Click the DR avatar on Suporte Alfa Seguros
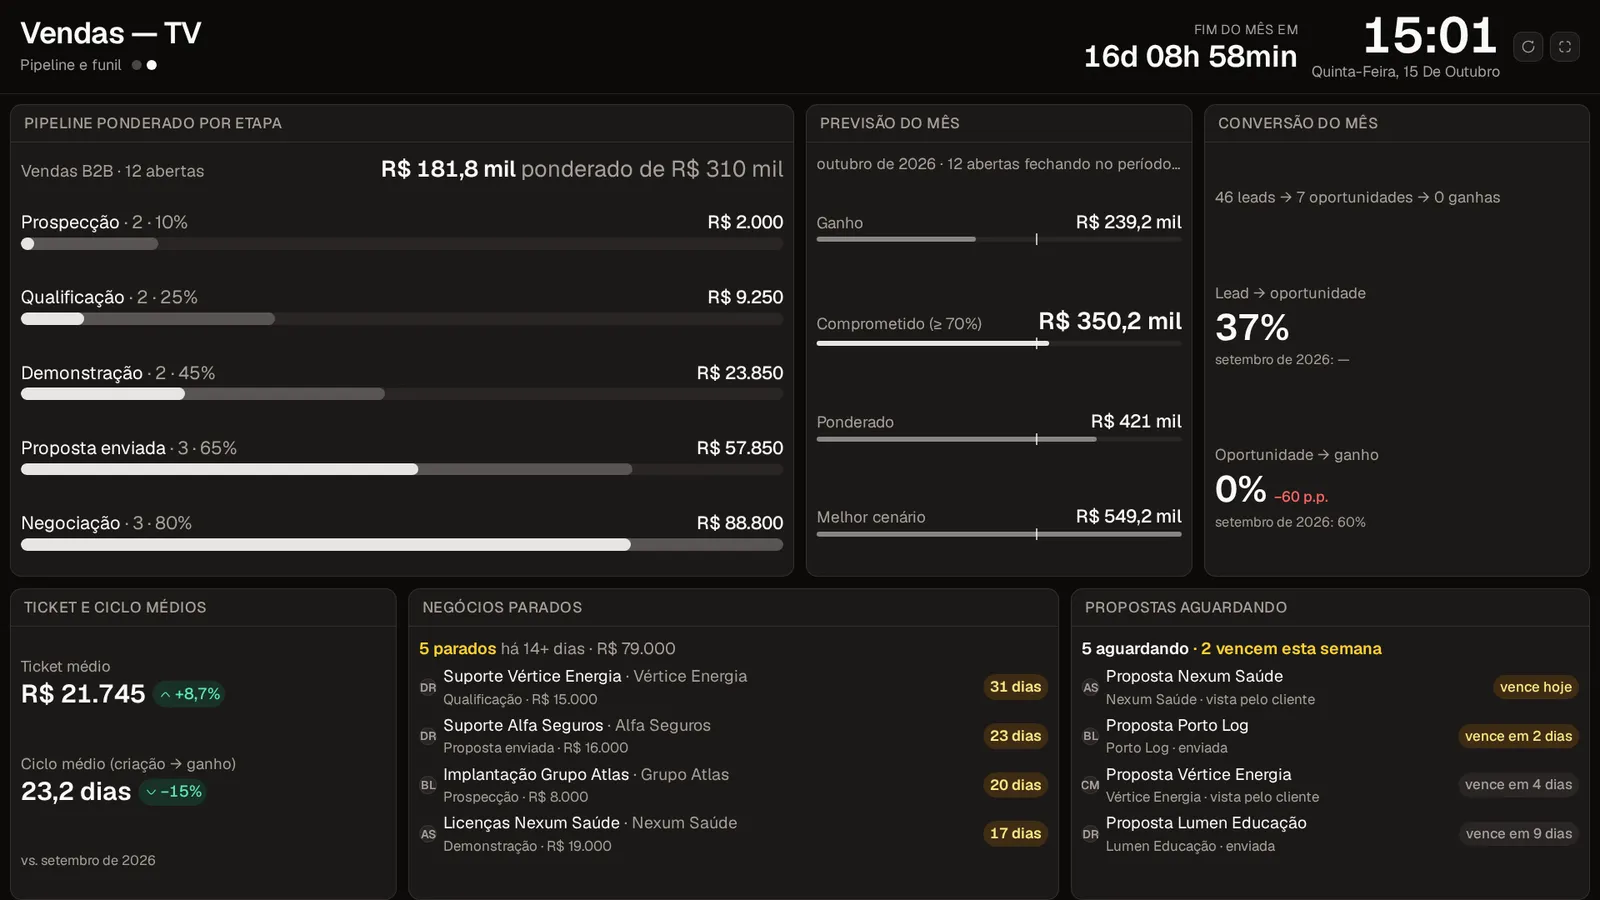Image resolution: width=1600 pixels, height=900 pixels. point(428,736)
